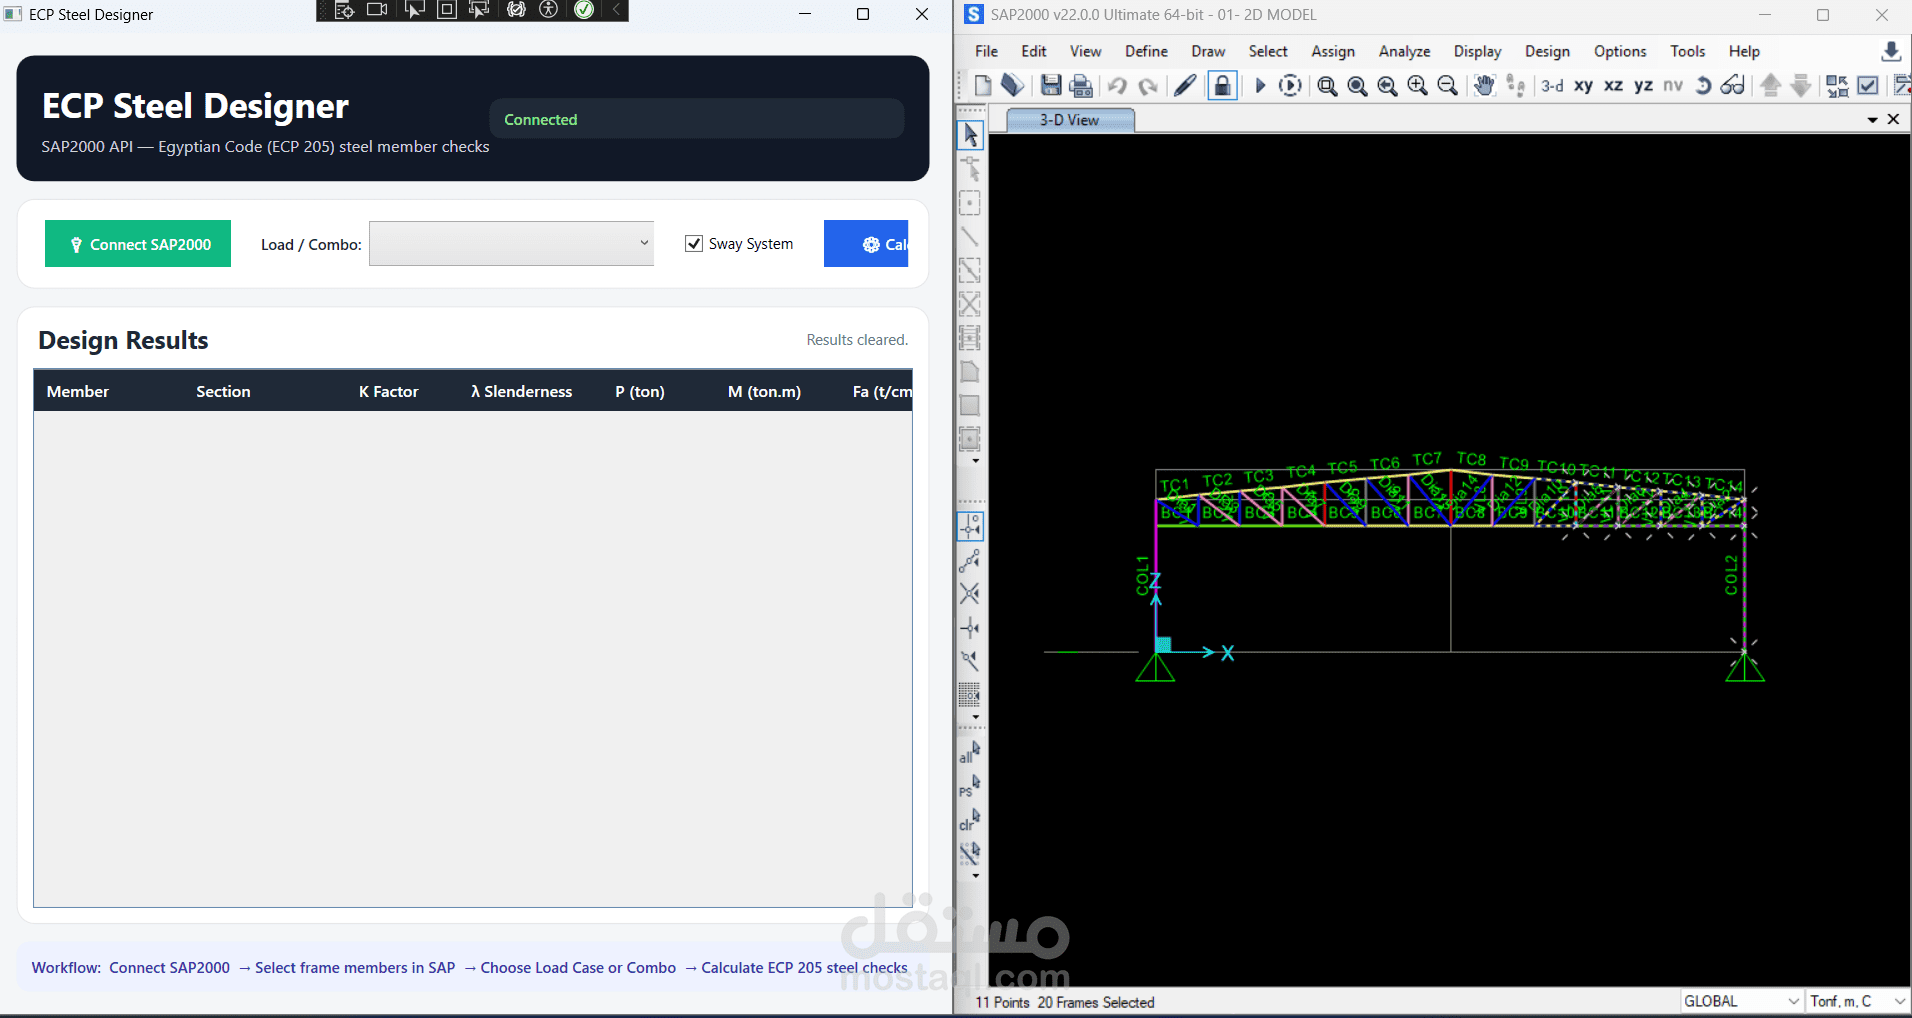Toggle Snap to Points and Grid Intersections
The width and height of the screenshot is (1912, 1018).
[x=970, y=526]
